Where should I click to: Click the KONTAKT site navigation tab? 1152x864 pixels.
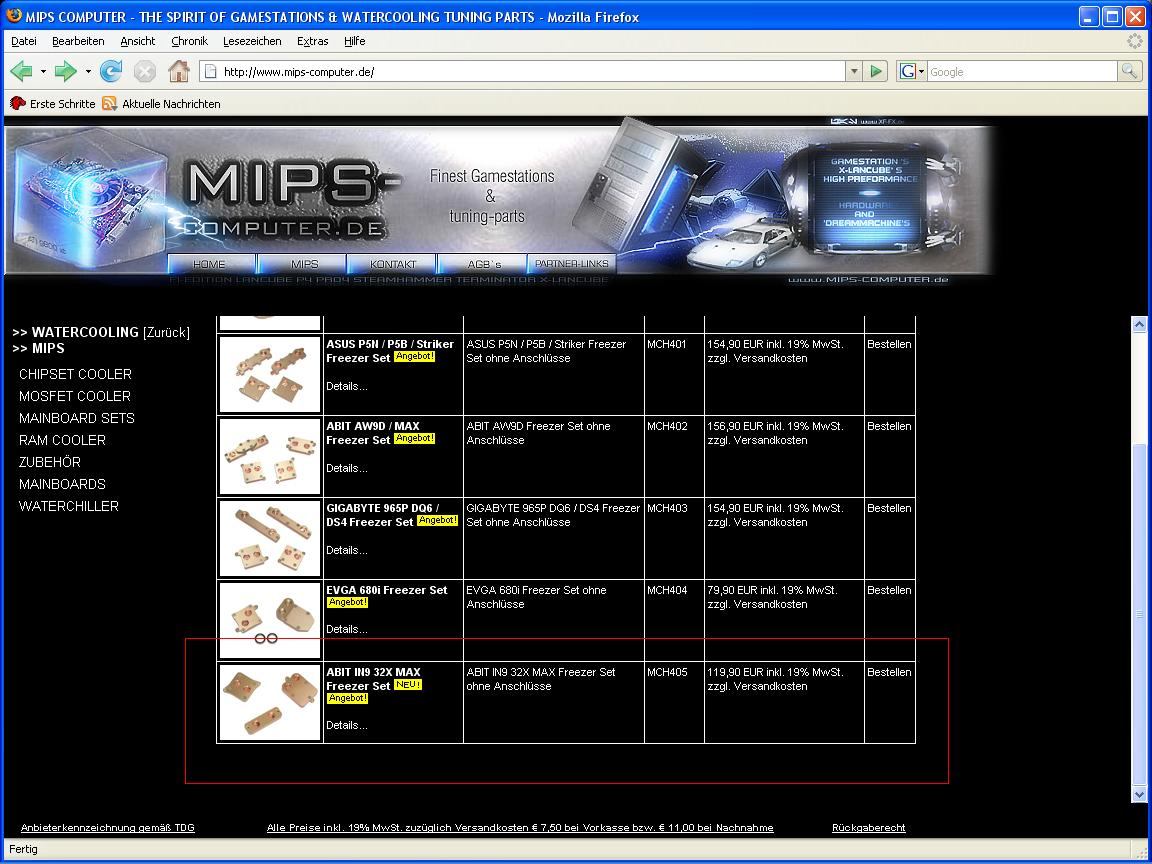point(393,264)
